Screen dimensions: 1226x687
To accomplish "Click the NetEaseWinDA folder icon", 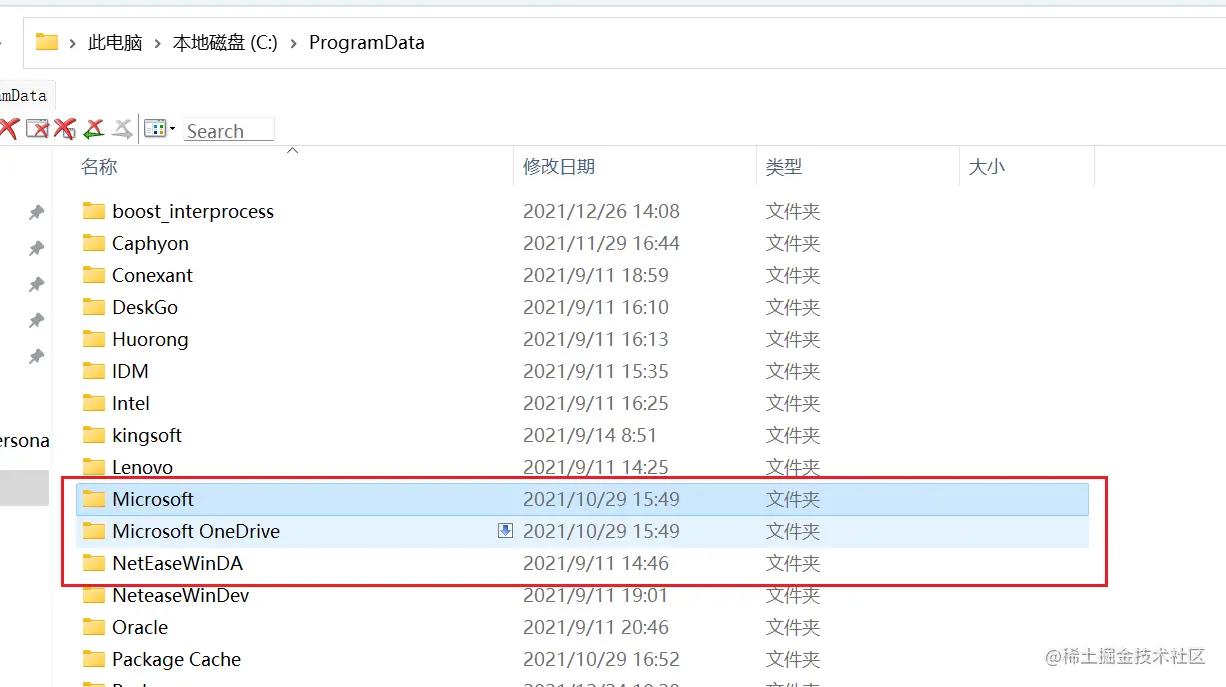I will 94,563.
